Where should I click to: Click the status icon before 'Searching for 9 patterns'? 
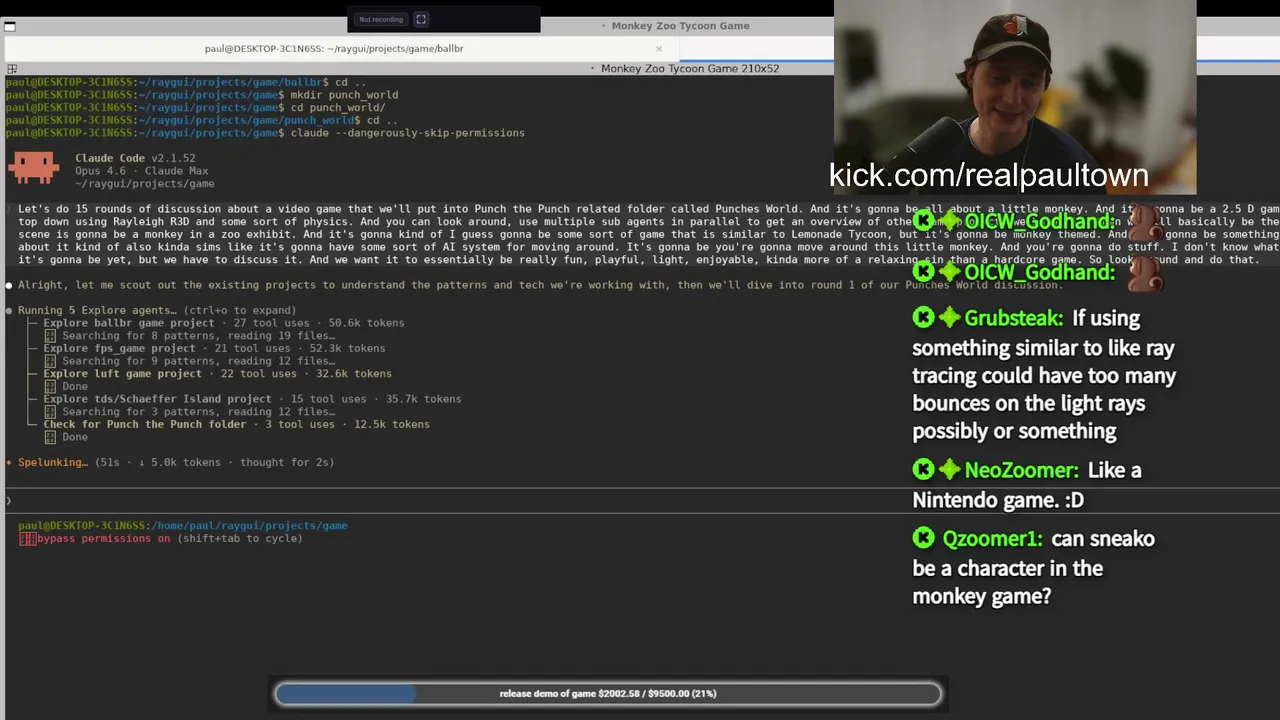[50, 361]
